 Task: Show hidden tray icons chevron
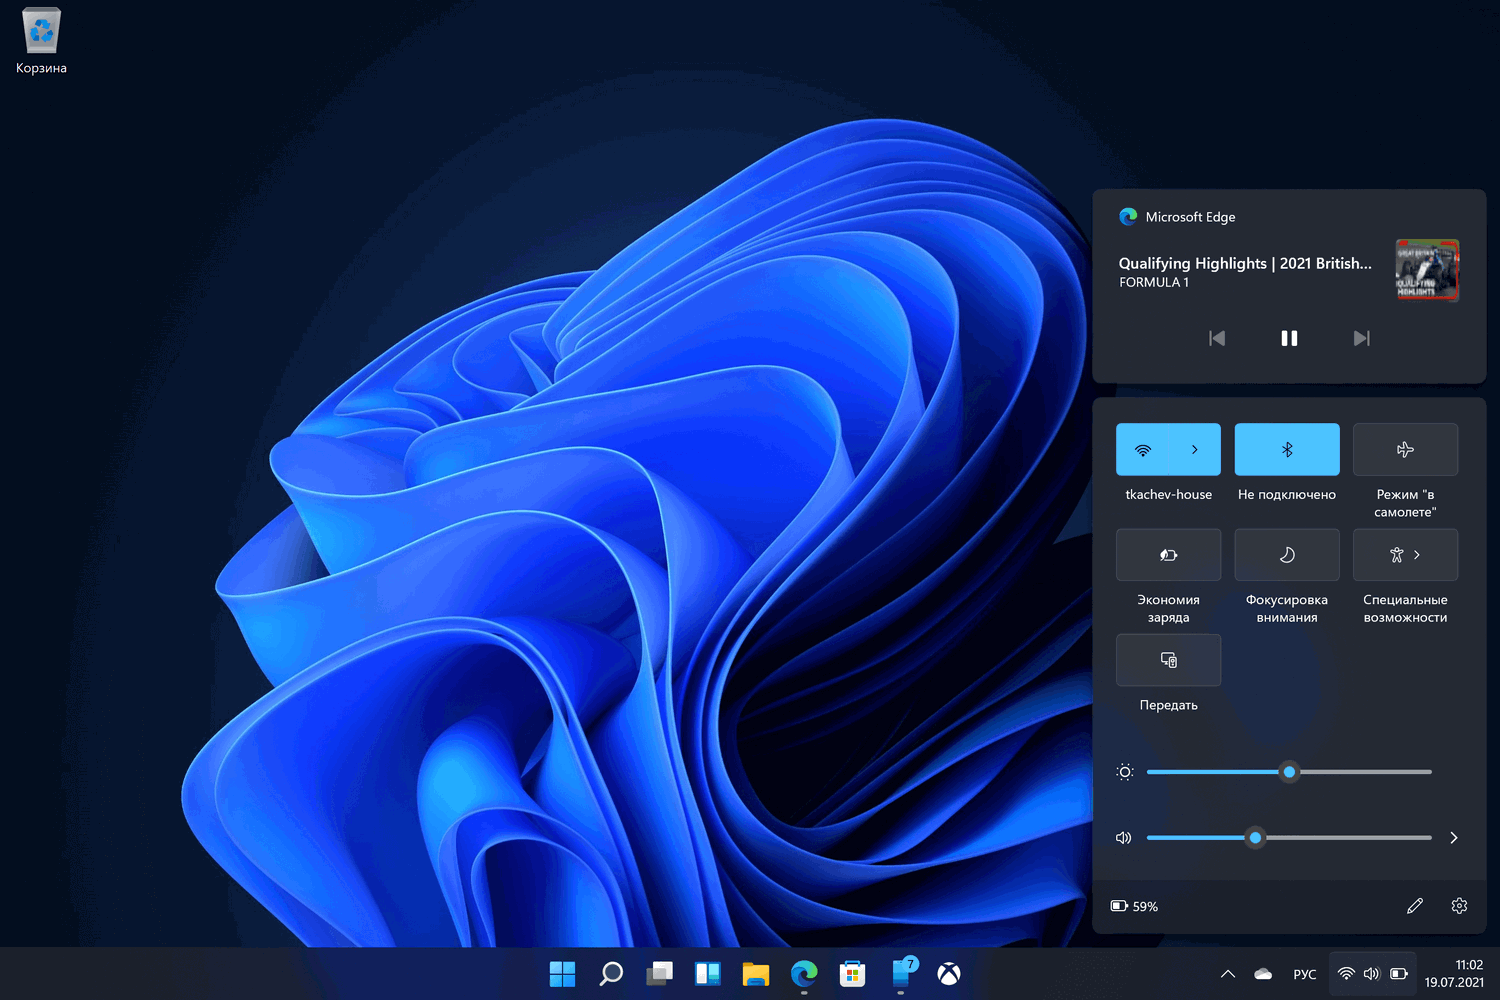[1228, 974]
